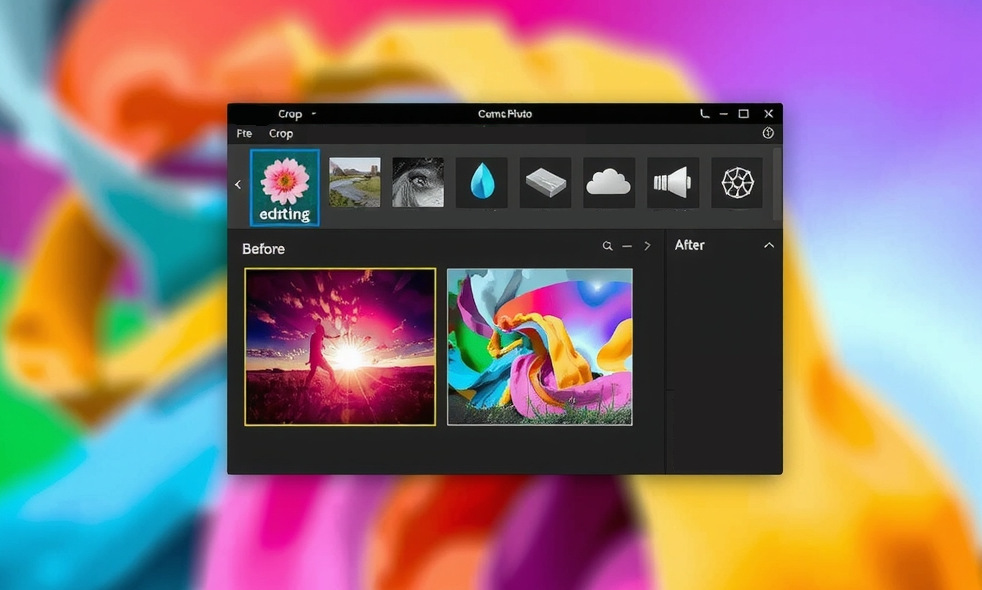Image resolution: width=982 pixels, height=590 pixels.
Task: Open the Crop dropdown in title bar
Action: point(296,114)
